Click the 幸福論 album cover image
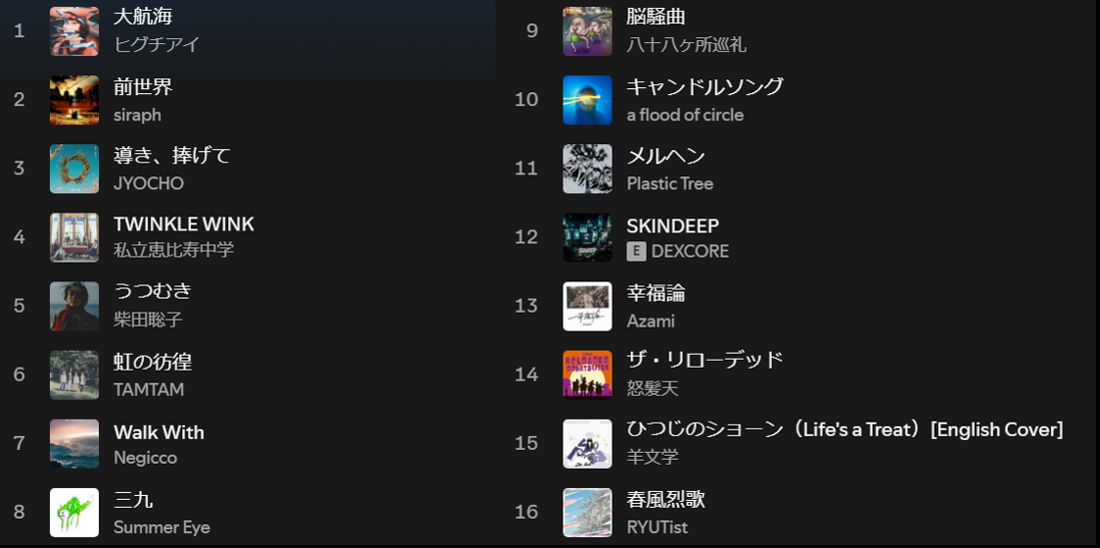Viewport: 1100px width, 548px height. [x=587, y=306]
